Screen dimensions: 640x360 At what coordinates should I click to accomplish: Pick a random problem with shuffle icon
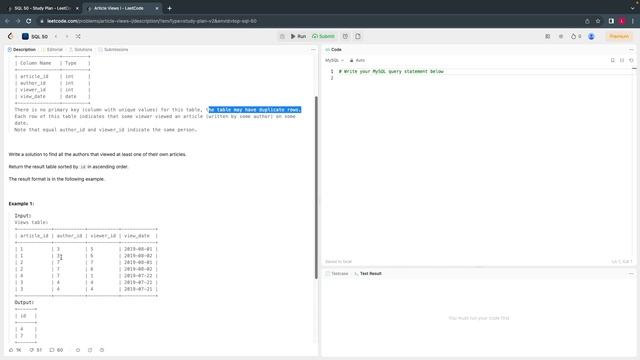78,36
